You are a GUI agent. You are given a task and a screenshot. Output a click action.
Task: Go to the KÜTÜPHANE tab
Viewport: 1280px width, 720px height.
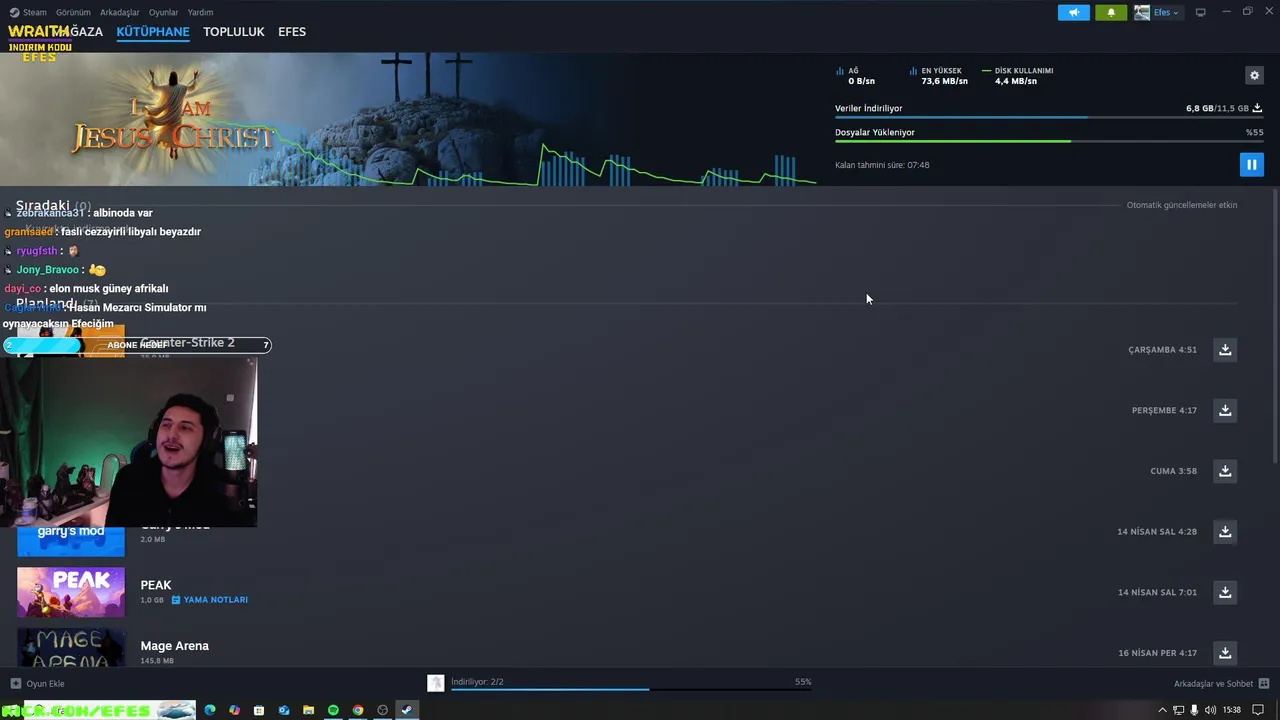coord(153,32)
